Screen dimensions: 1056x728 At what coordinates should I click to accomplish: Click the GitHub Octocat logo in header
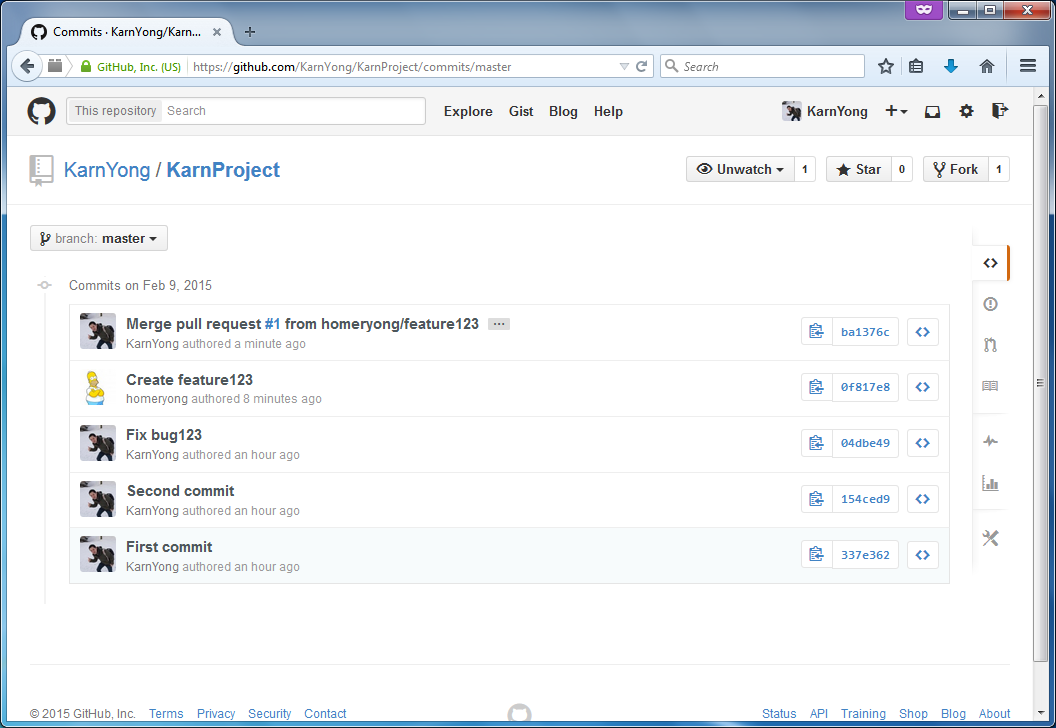coord(41,111)
